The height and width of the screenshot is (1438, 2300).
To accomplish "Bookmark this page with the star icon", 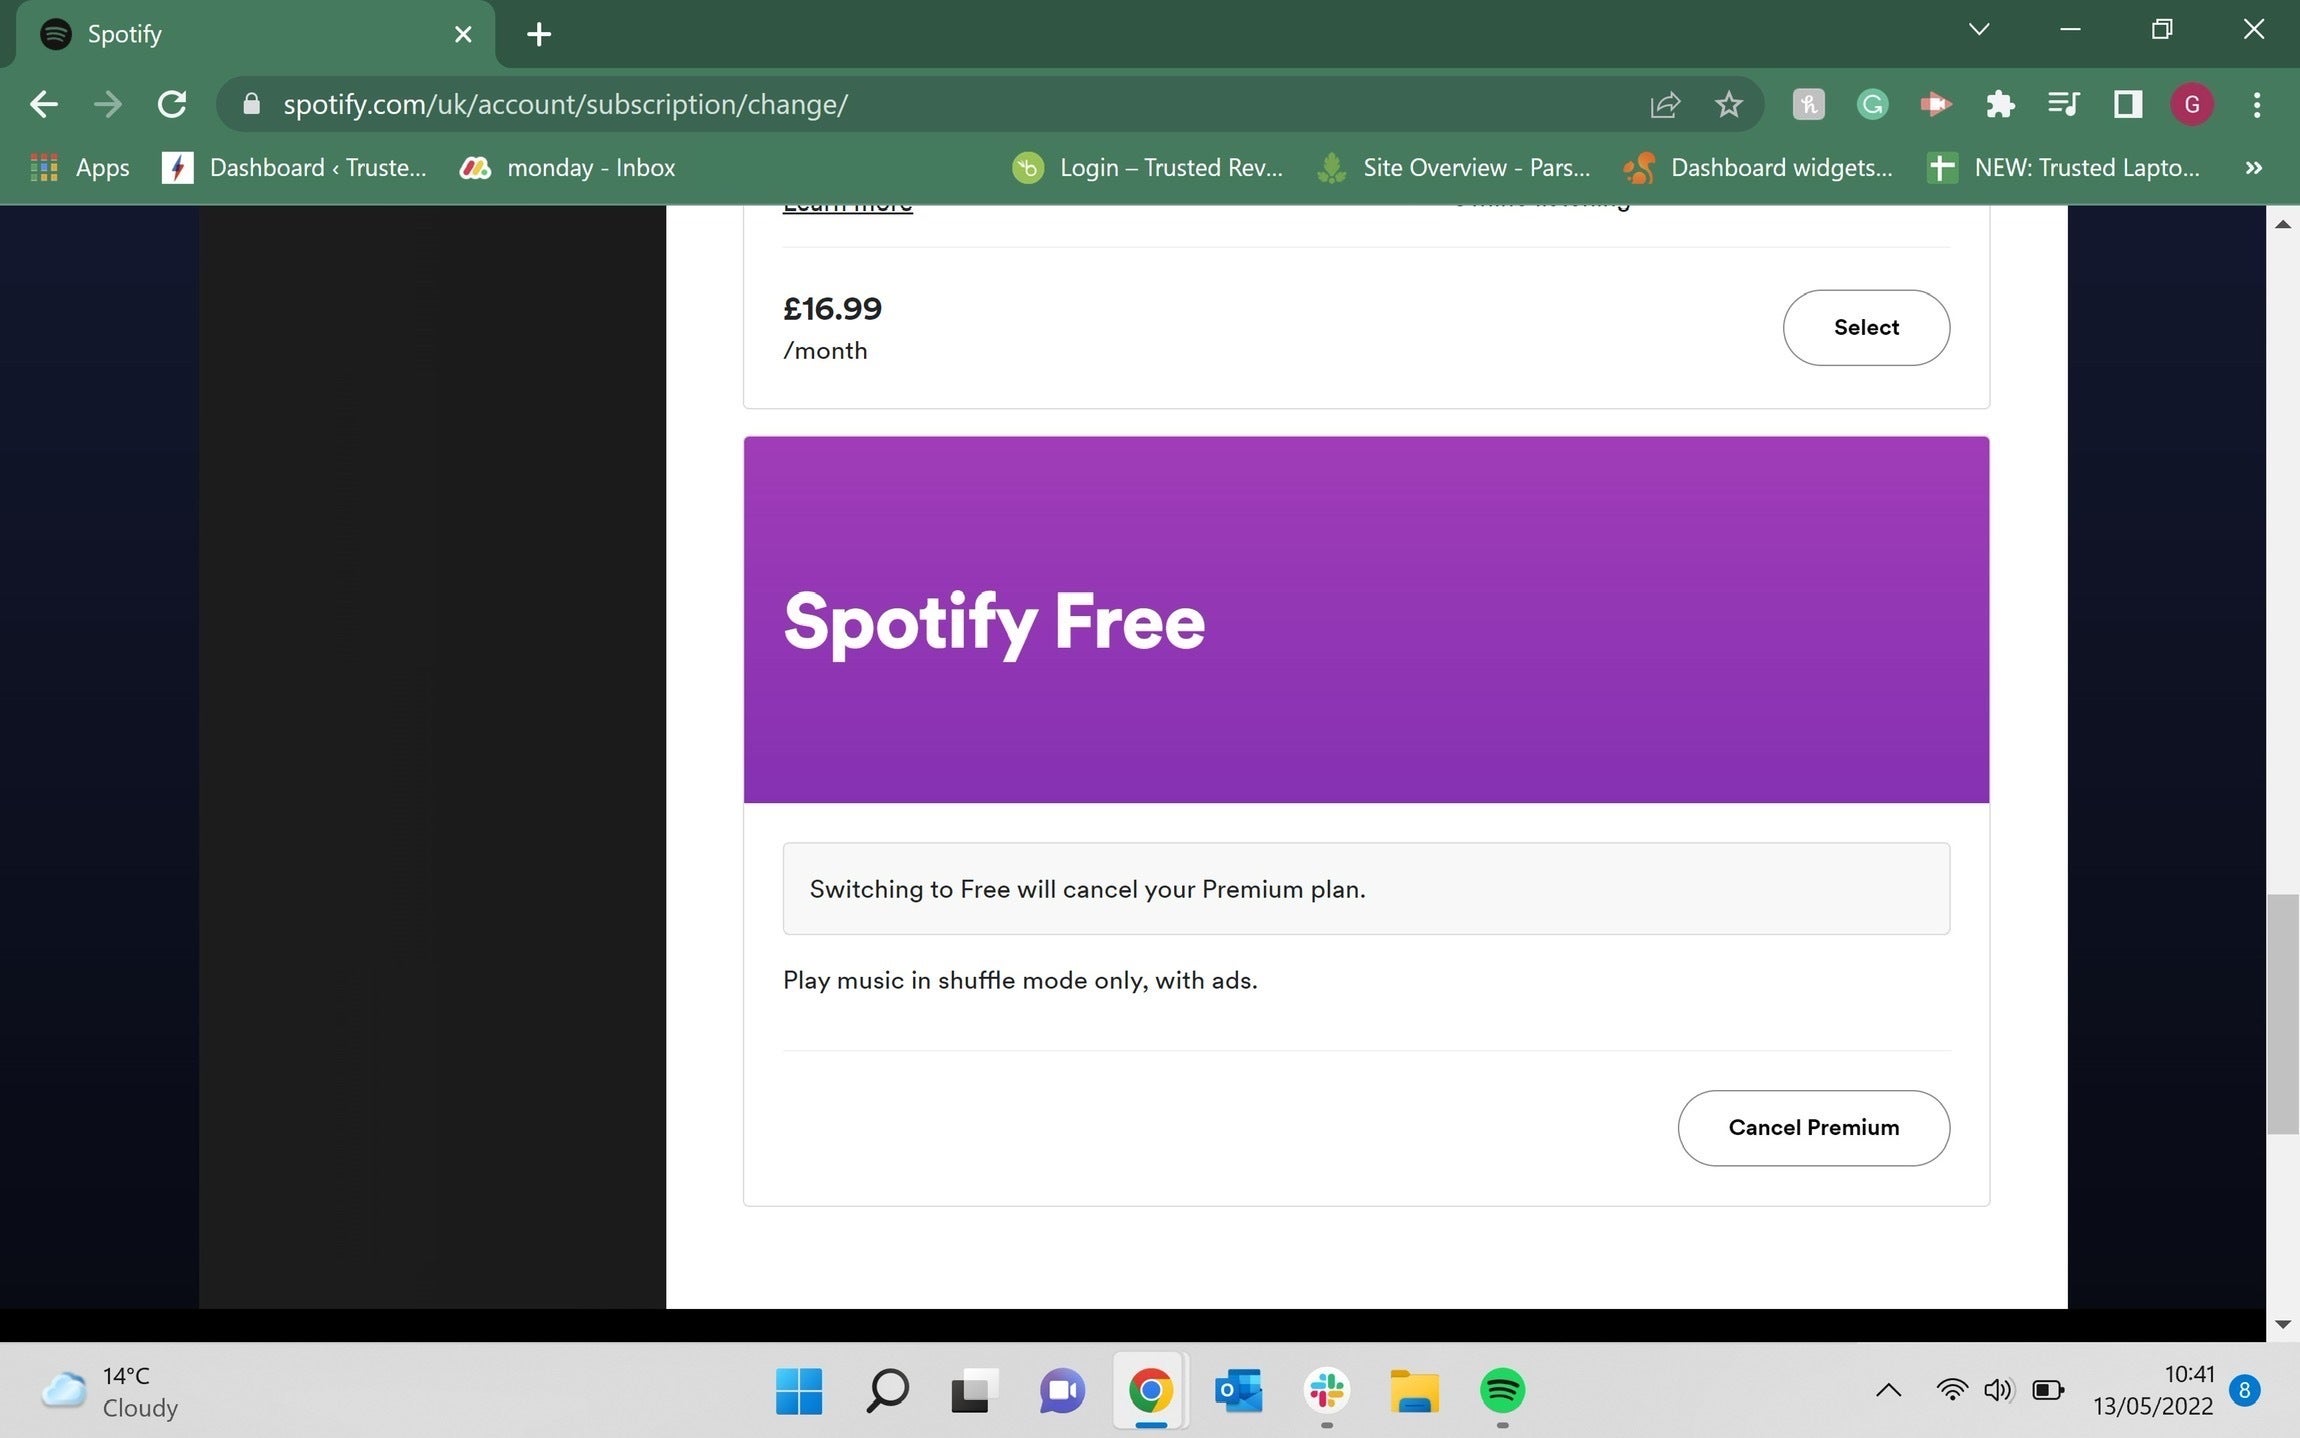I will [x=1728, y=104].
